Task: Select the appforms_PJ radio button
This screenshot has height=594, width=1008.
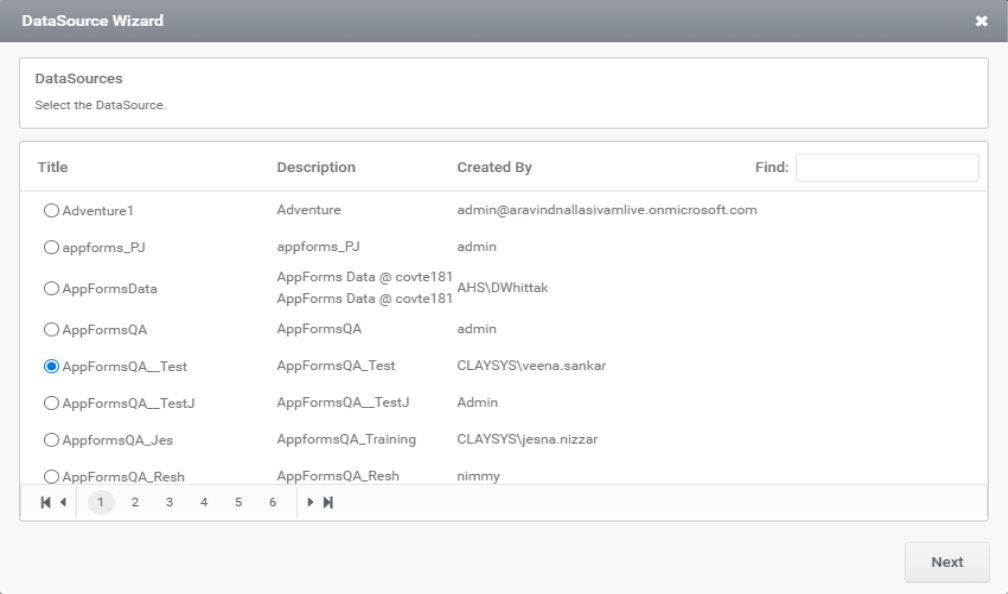Action: 51,247
